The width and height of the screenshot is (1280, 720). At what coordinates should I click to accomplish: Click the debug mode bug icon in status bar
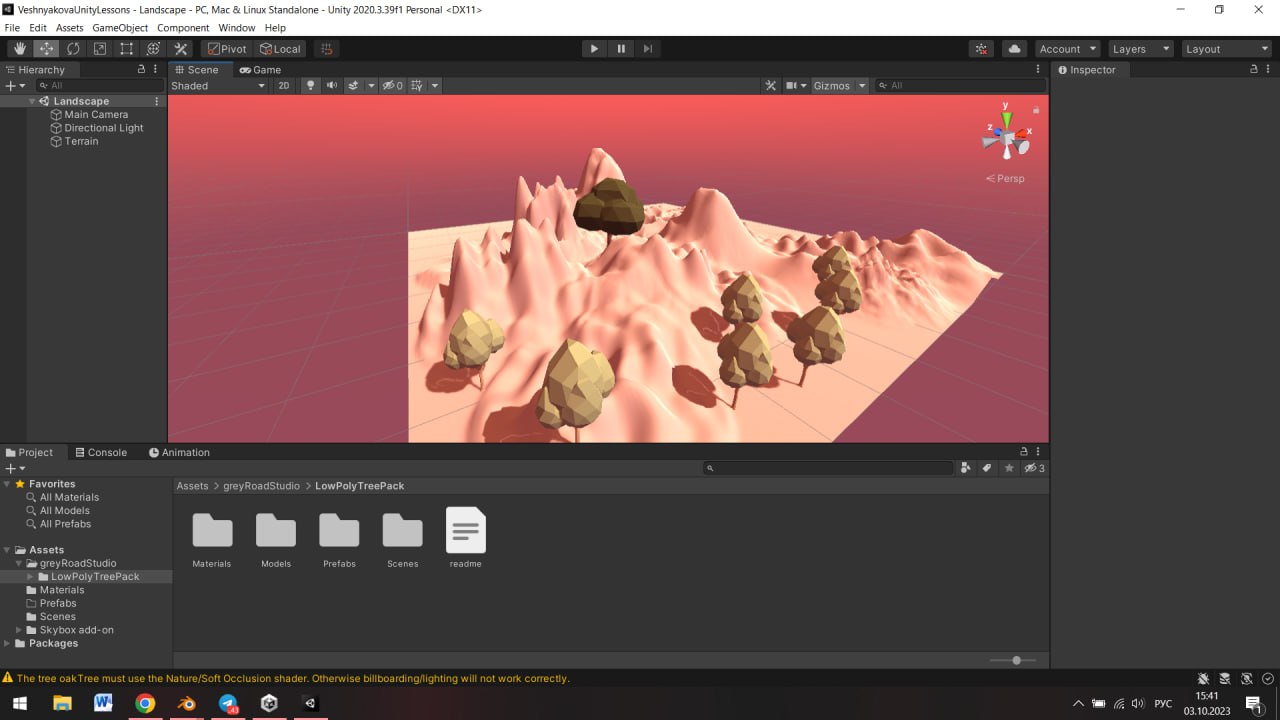pyautogui.click(x=1203, y=678)
